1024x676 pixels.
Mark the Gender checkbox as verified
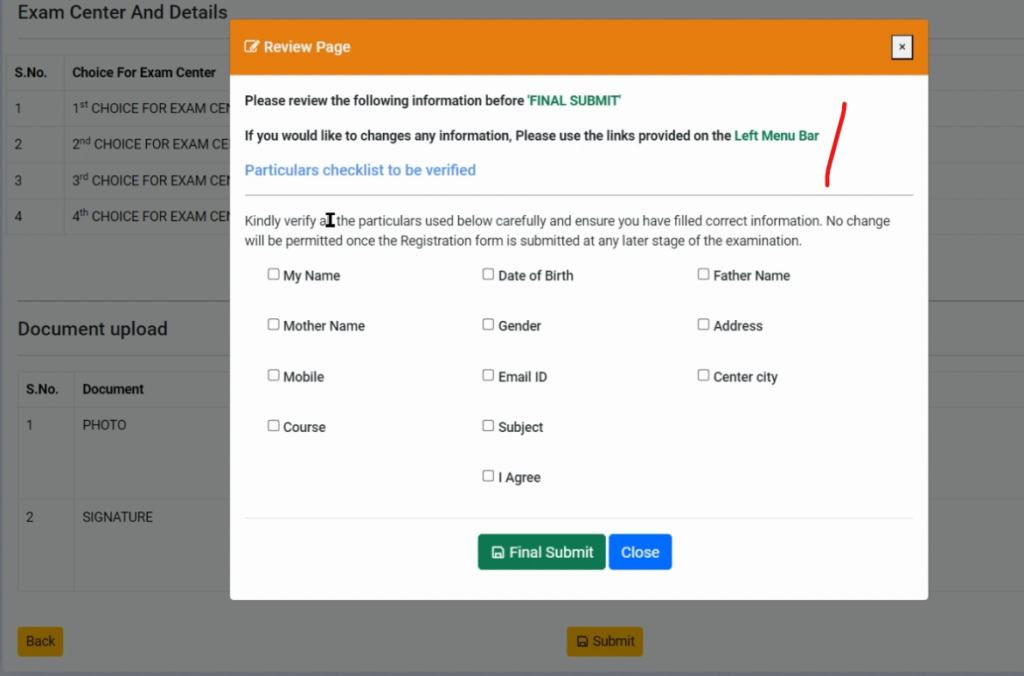point(488,325)
